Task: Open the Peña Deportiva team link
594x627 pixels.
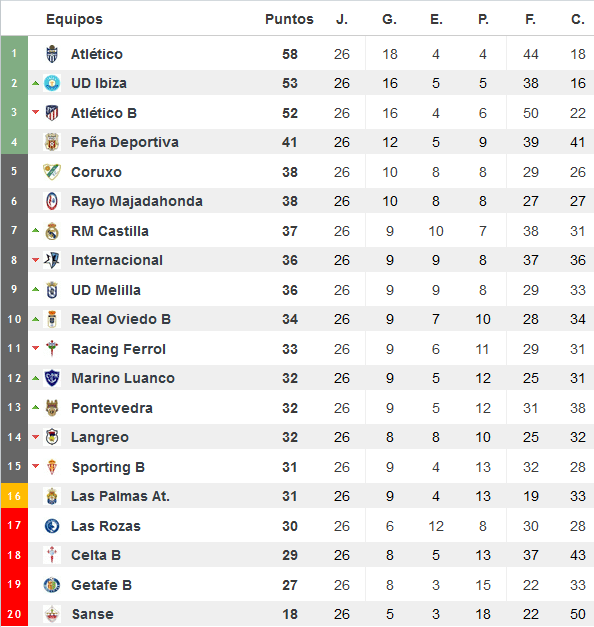Action: point(125,142)
